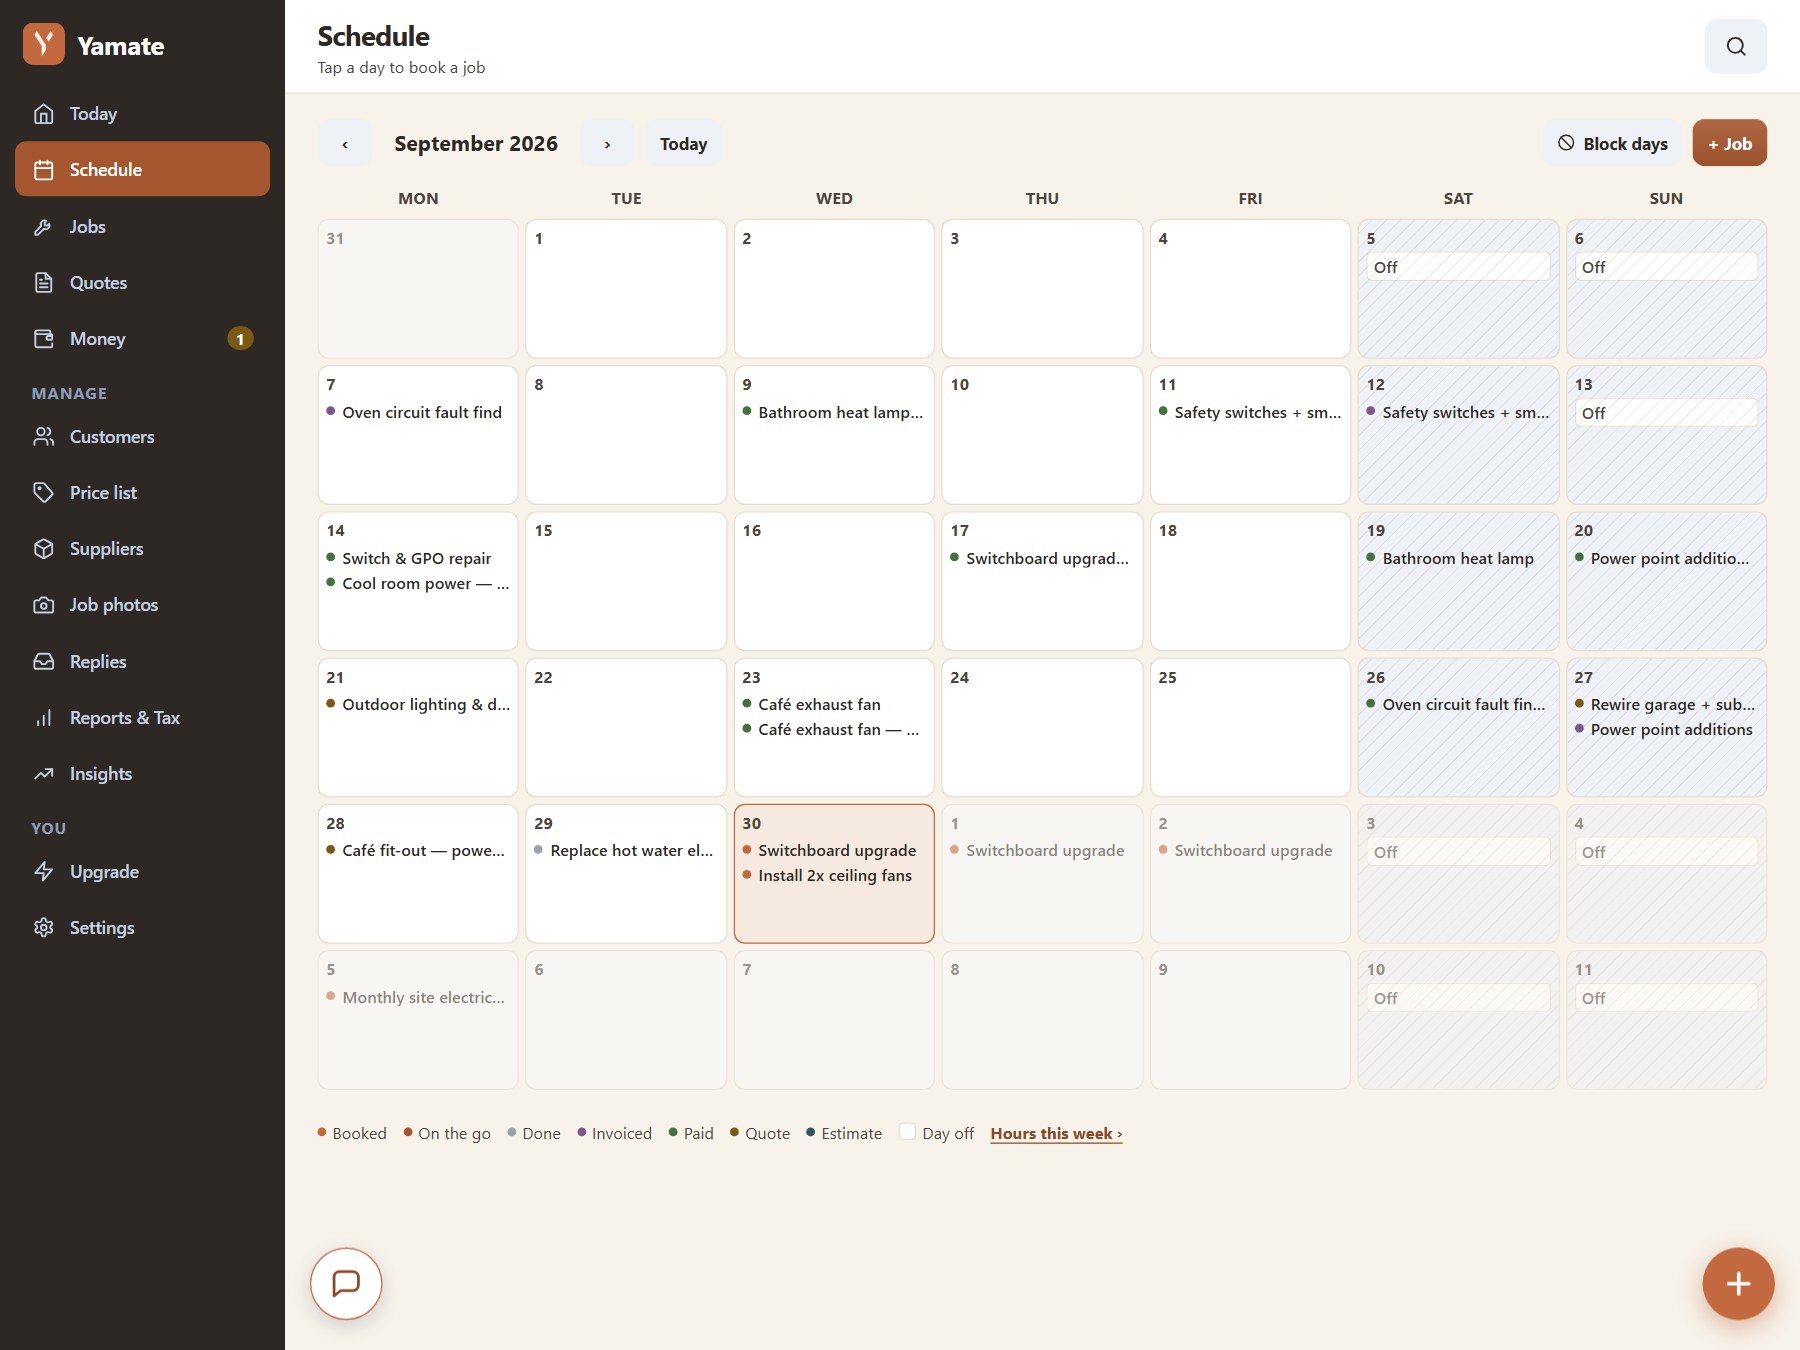Click the Yamate logo icon
1800x1350 pixels.
[44, 45]
